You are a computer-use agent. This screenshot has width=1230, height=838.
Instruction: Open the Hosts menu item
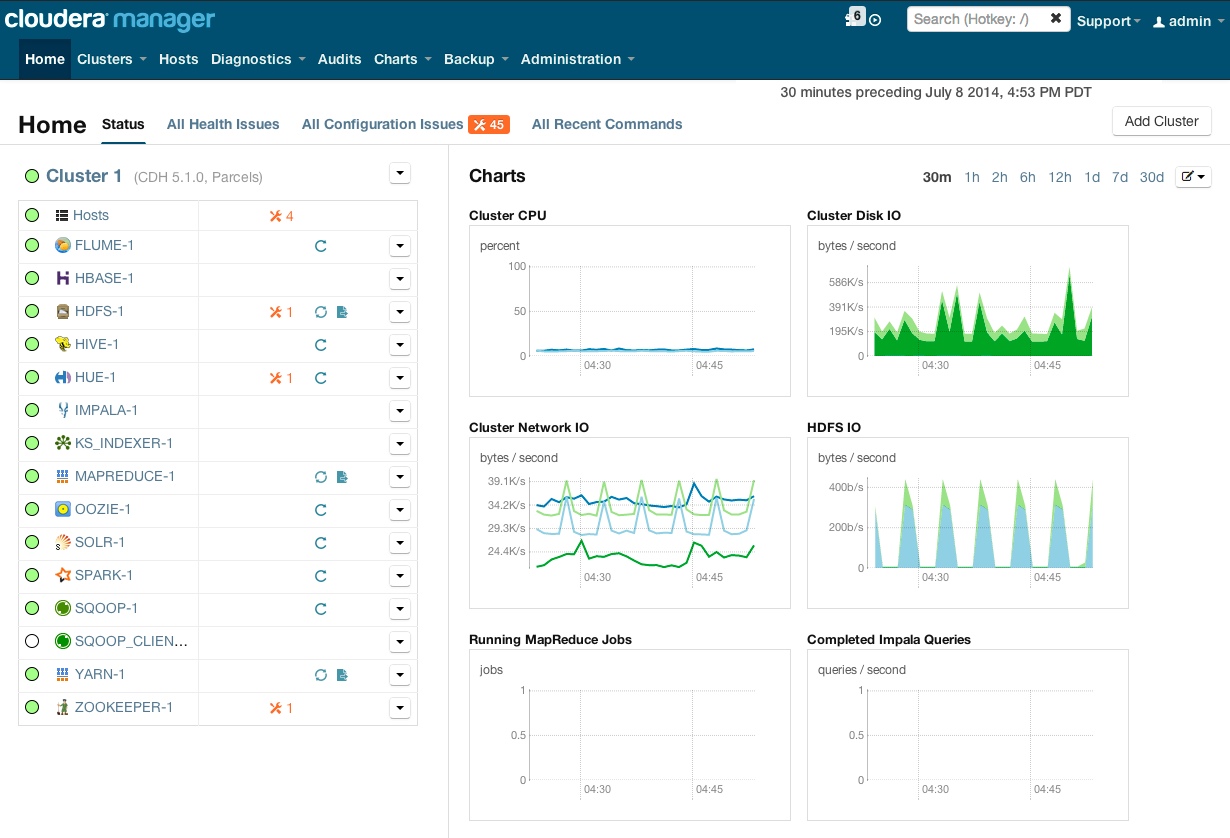tap(179, 59)
